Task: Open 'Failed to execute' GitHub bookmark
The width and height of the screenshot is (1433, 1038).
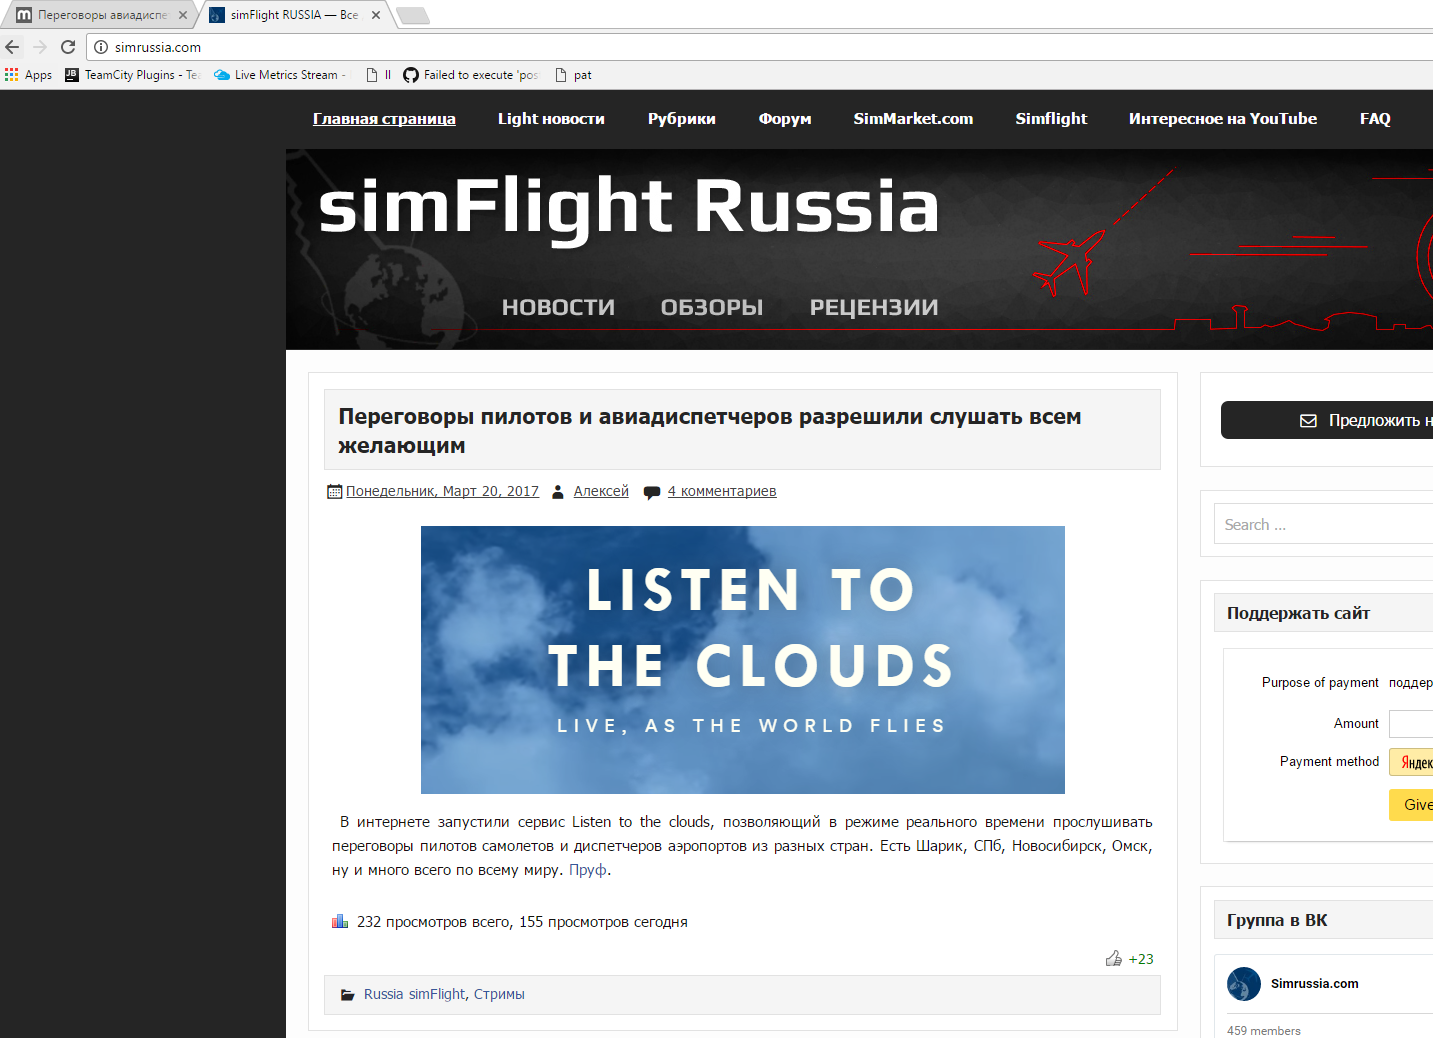Action: click(x=470, y=75)
